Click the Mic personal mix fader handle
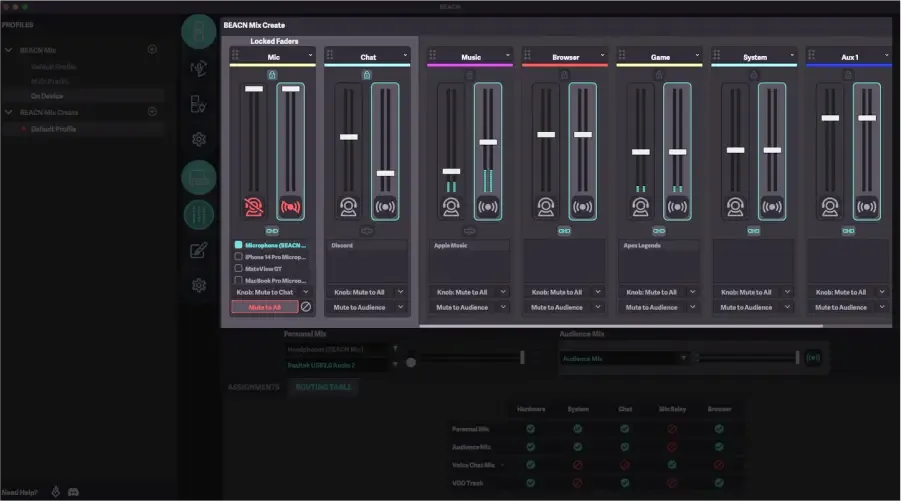The height and width of the screenshot is (501, 901). (x=254, y=88)
